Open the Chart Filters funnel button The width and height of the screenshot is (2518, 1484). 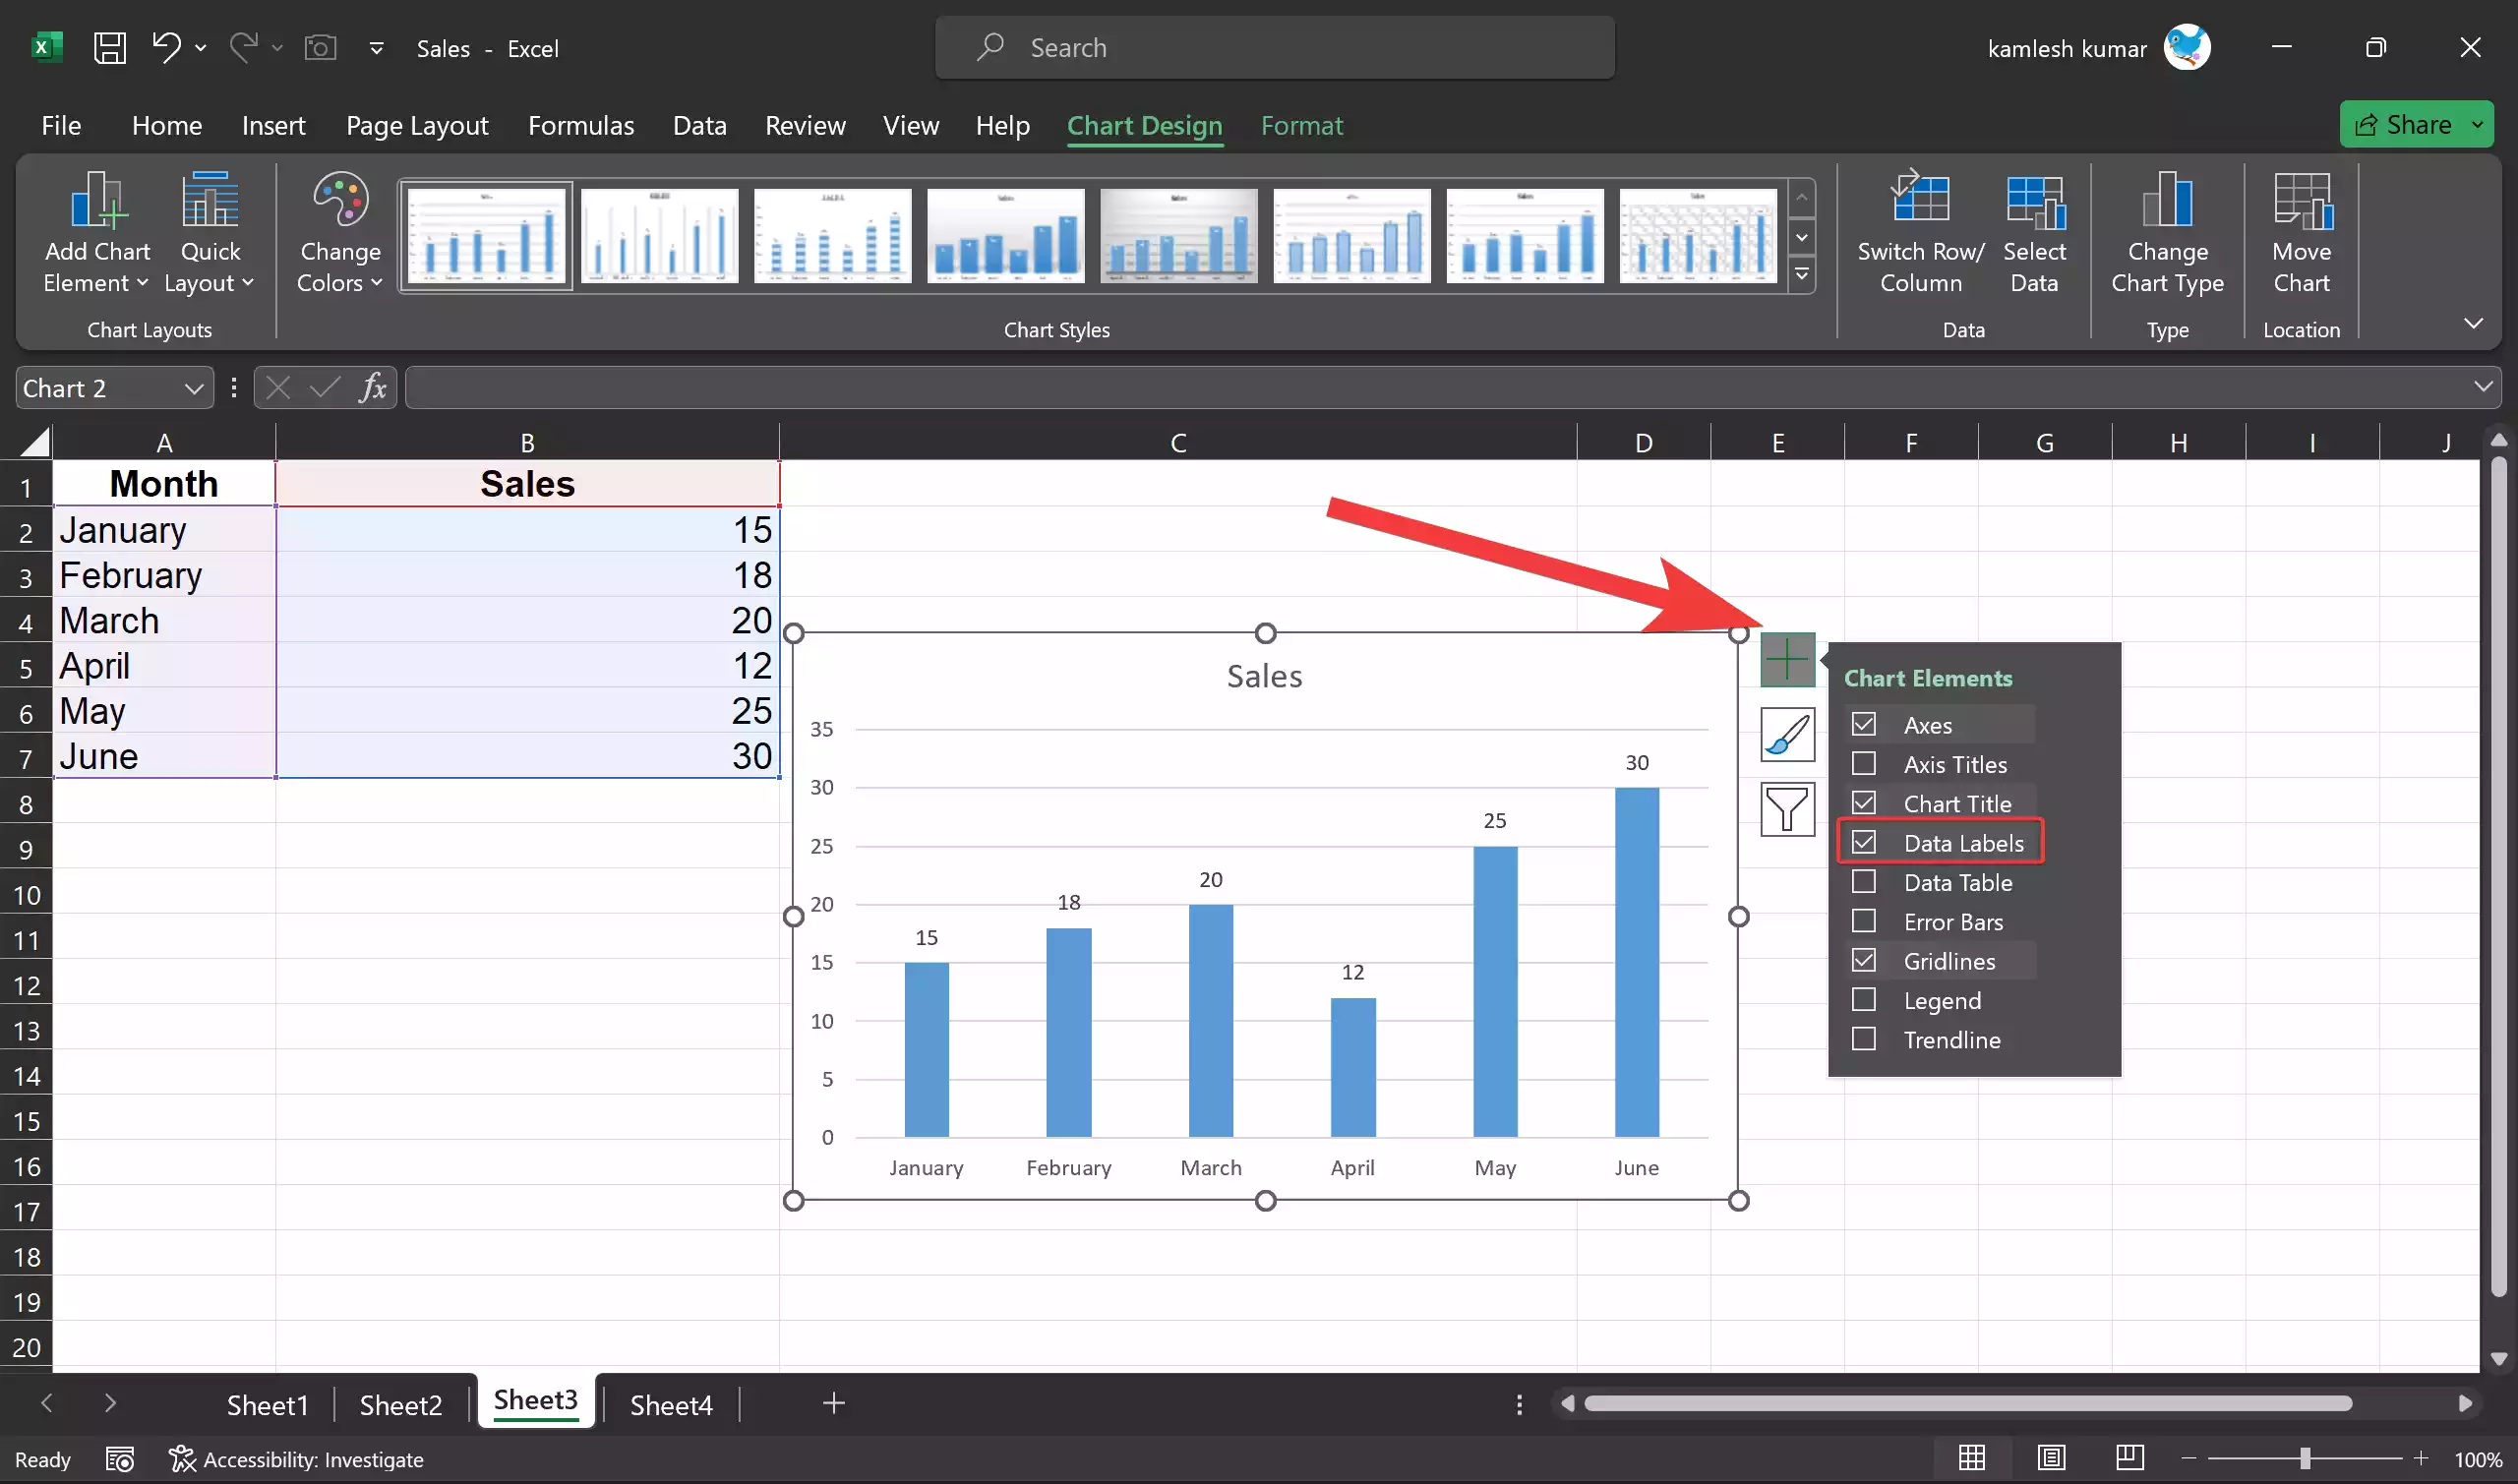(1787, 809)
